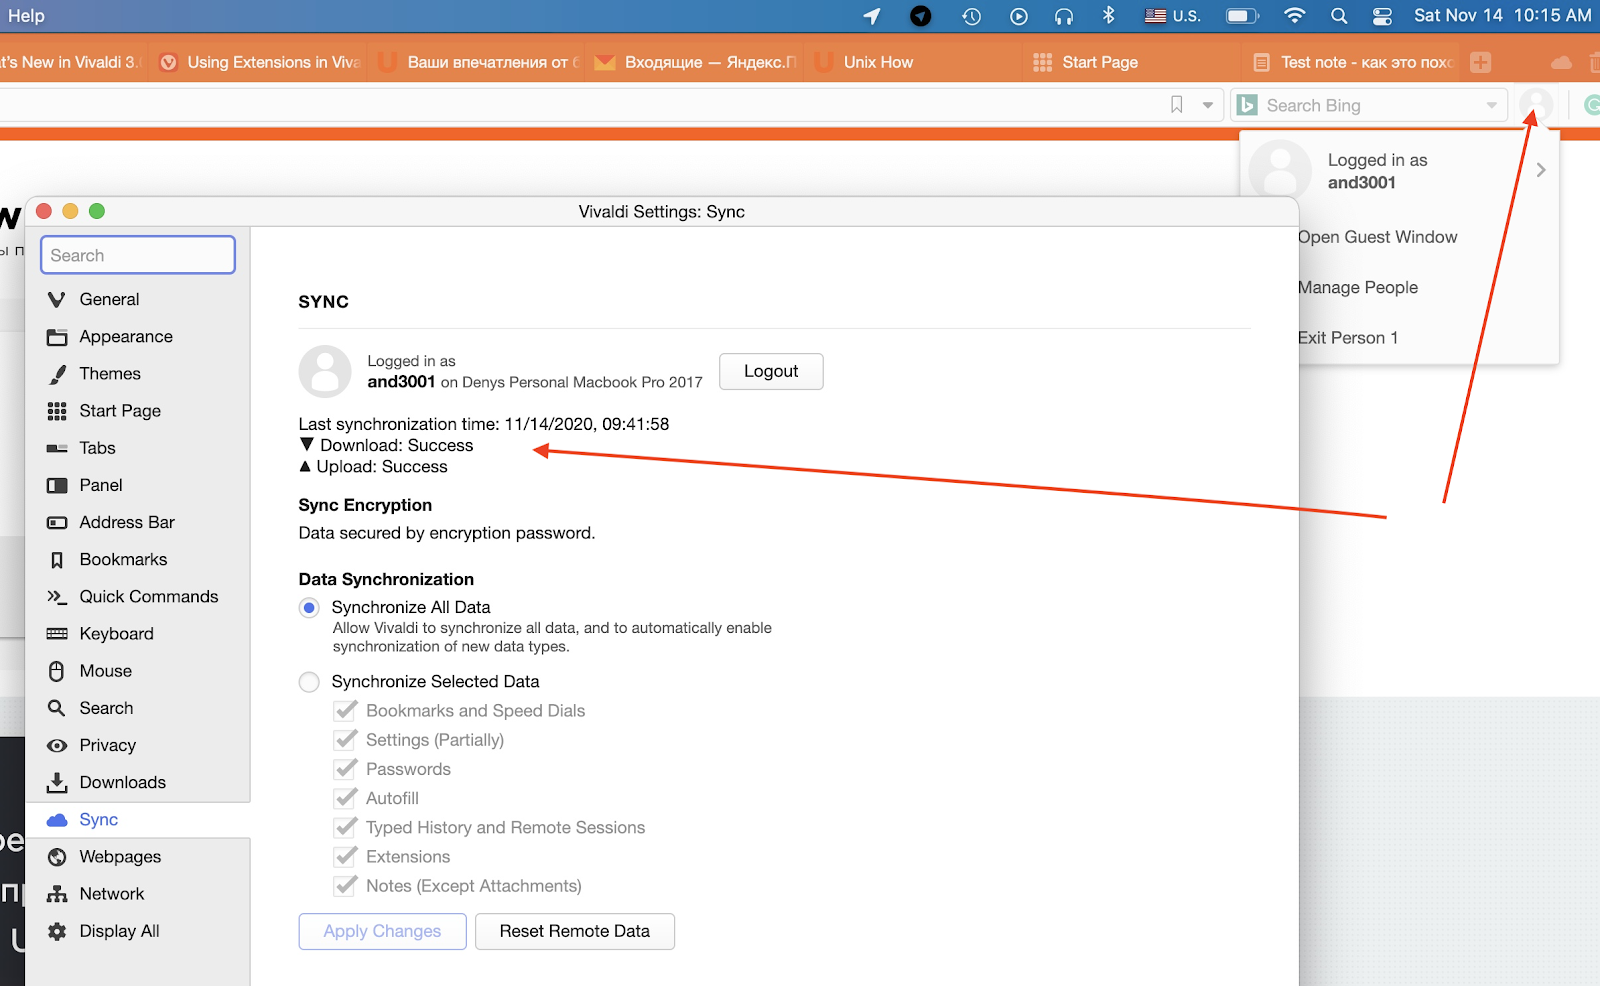Toggle Settings (Partially) checkbox
Image resolution: width=1600 pixels, height=986 pixels.
point(345,740)
